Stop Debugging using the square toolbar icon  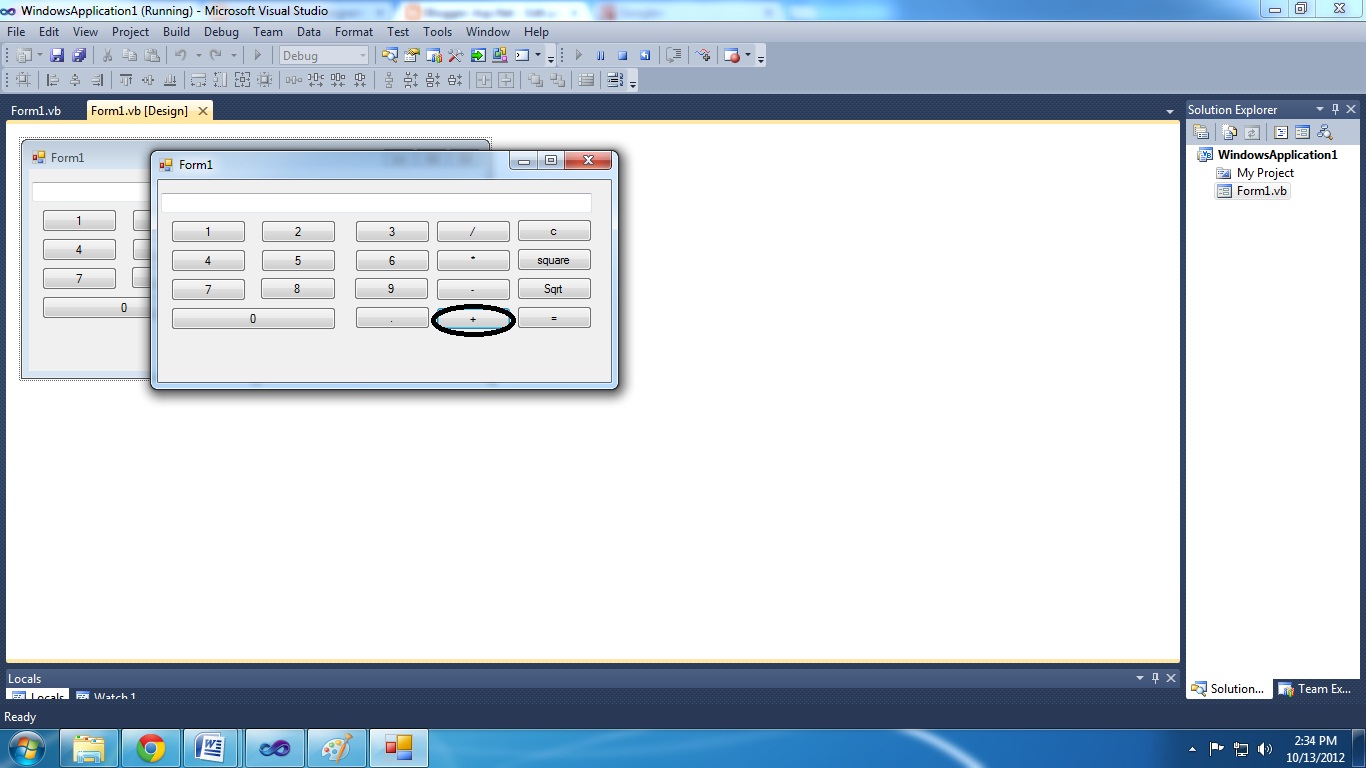pyautogui.click(x=624, y=55)
